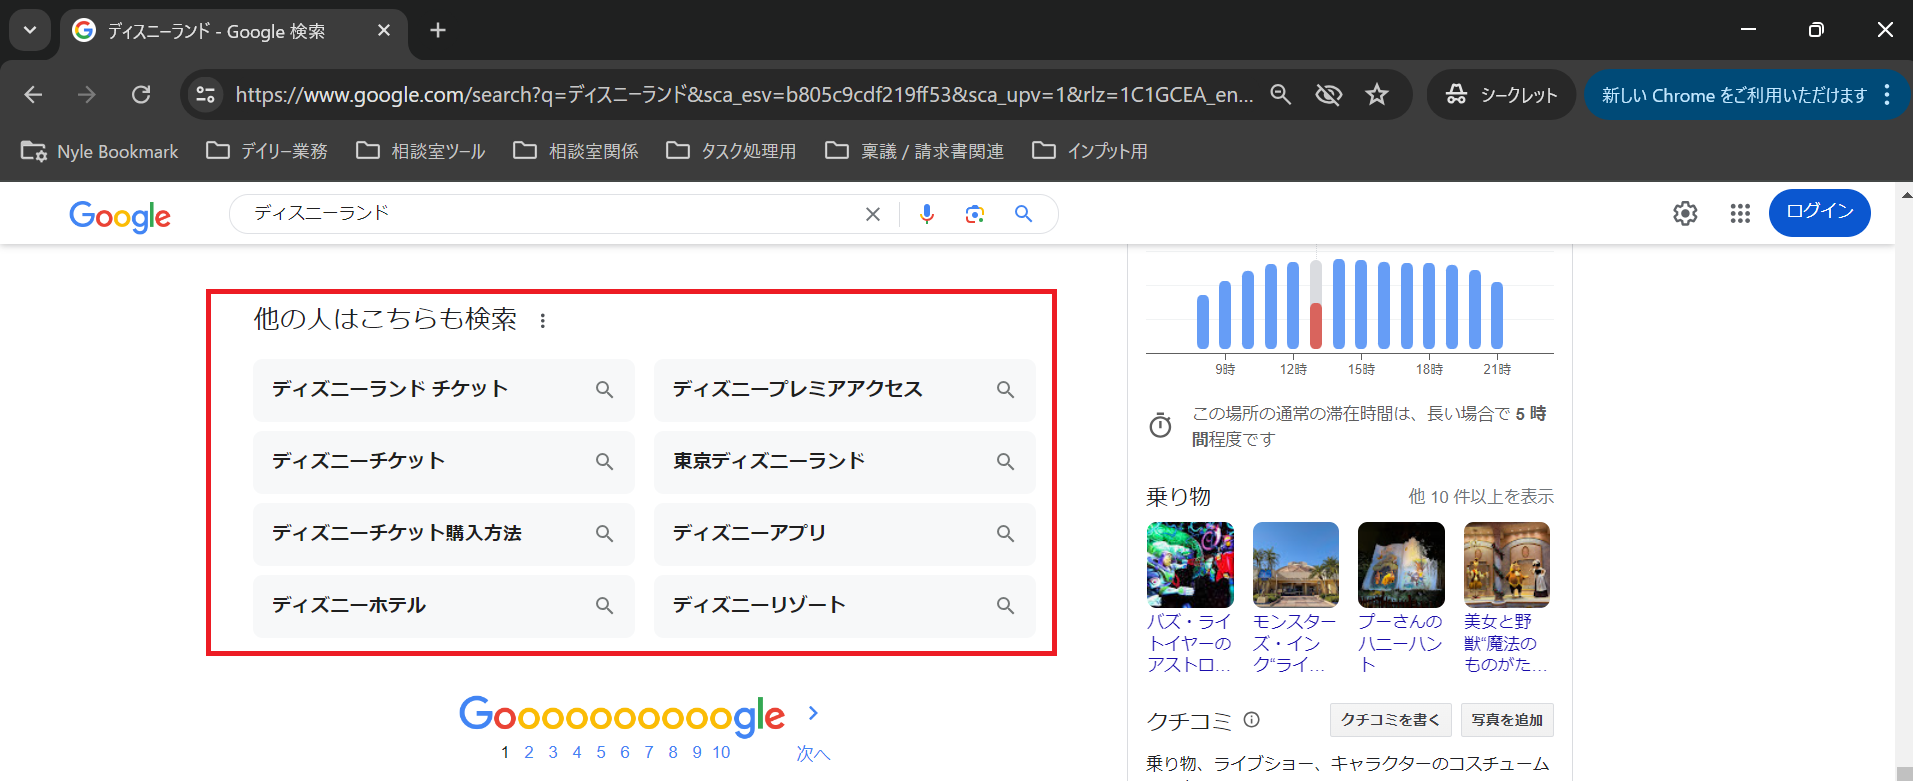Search ディズニーランド チケット suggestion
The width and height of the screenshot is (1913, 781).
[x=444, y=390]
